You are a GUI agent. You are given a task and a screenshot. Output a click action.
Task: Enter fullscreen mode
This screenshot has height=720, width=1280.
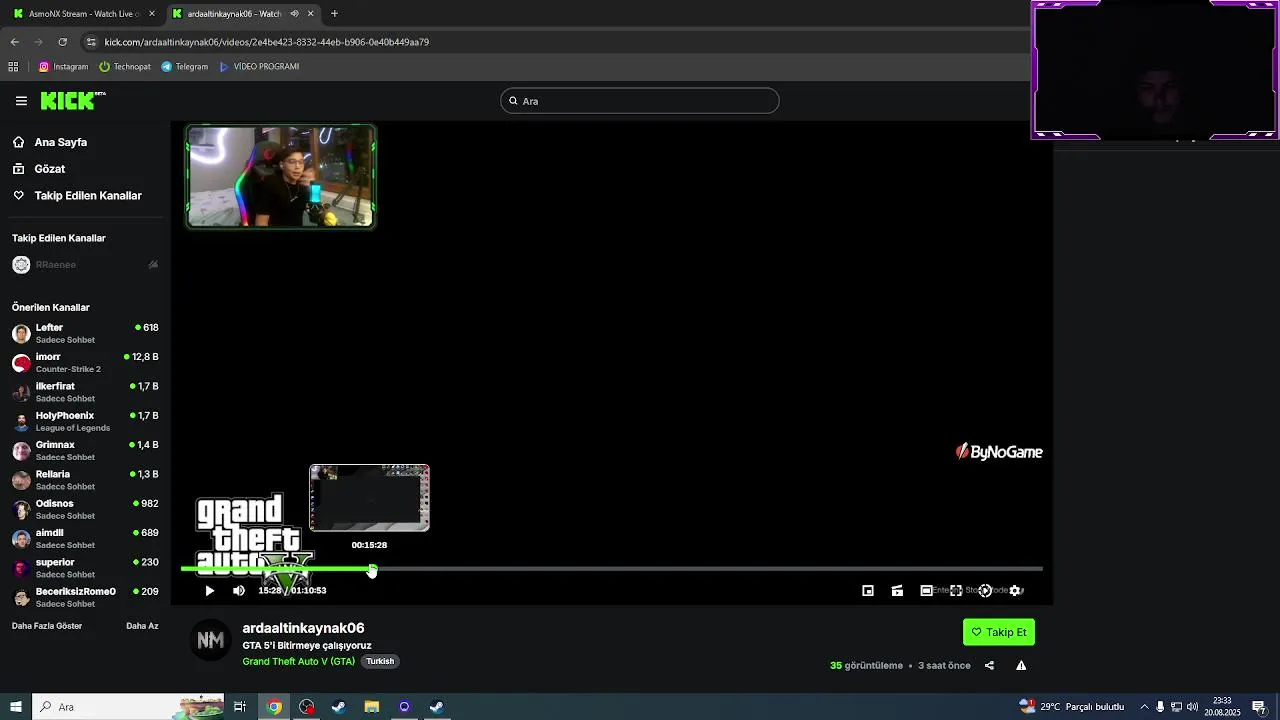tap(956, 591)
